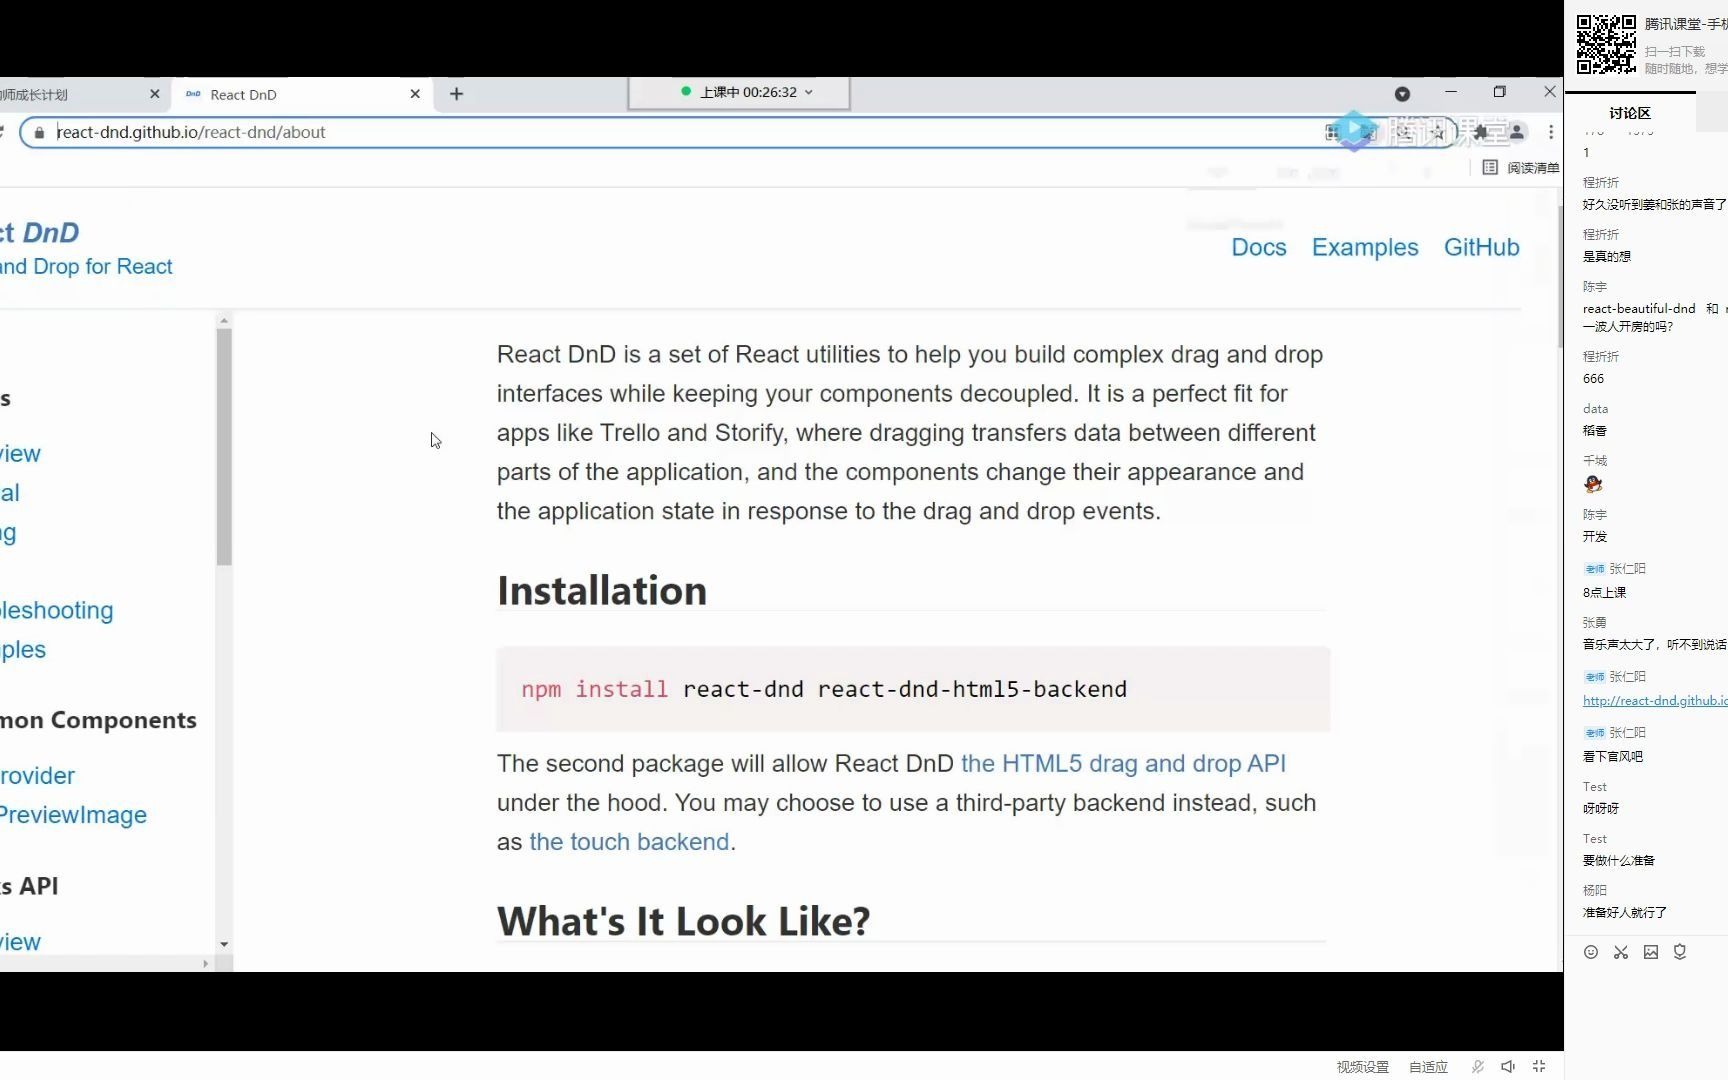1728x1080 pixels.
Task: Click the chat message 看下官网吧
Action: (1613, 757)
